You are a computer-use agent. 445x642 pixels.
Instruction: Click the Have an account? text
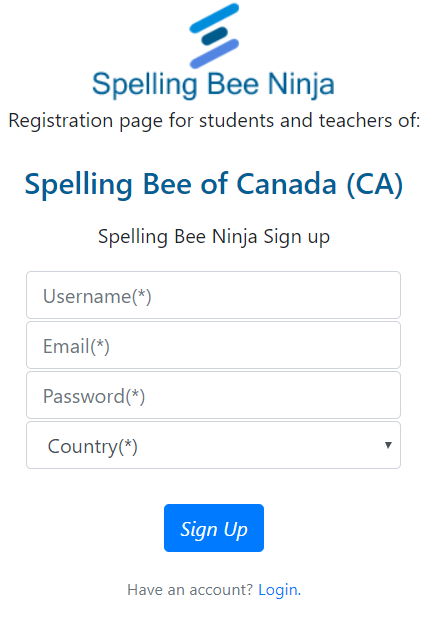(190, 590)
